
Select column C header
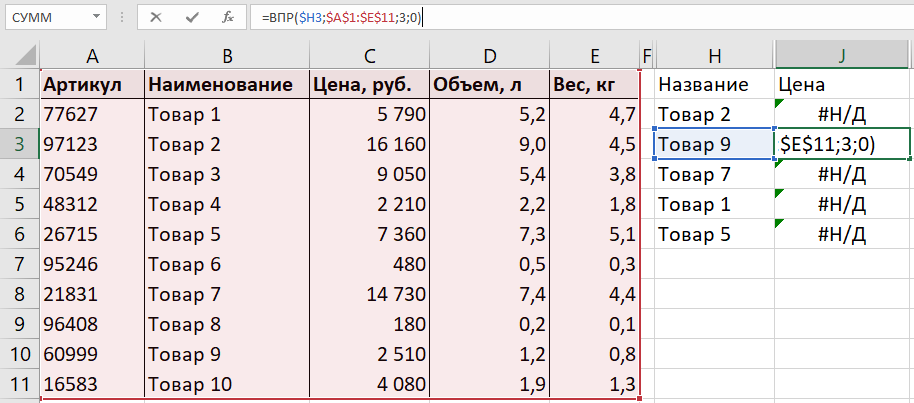369,54
